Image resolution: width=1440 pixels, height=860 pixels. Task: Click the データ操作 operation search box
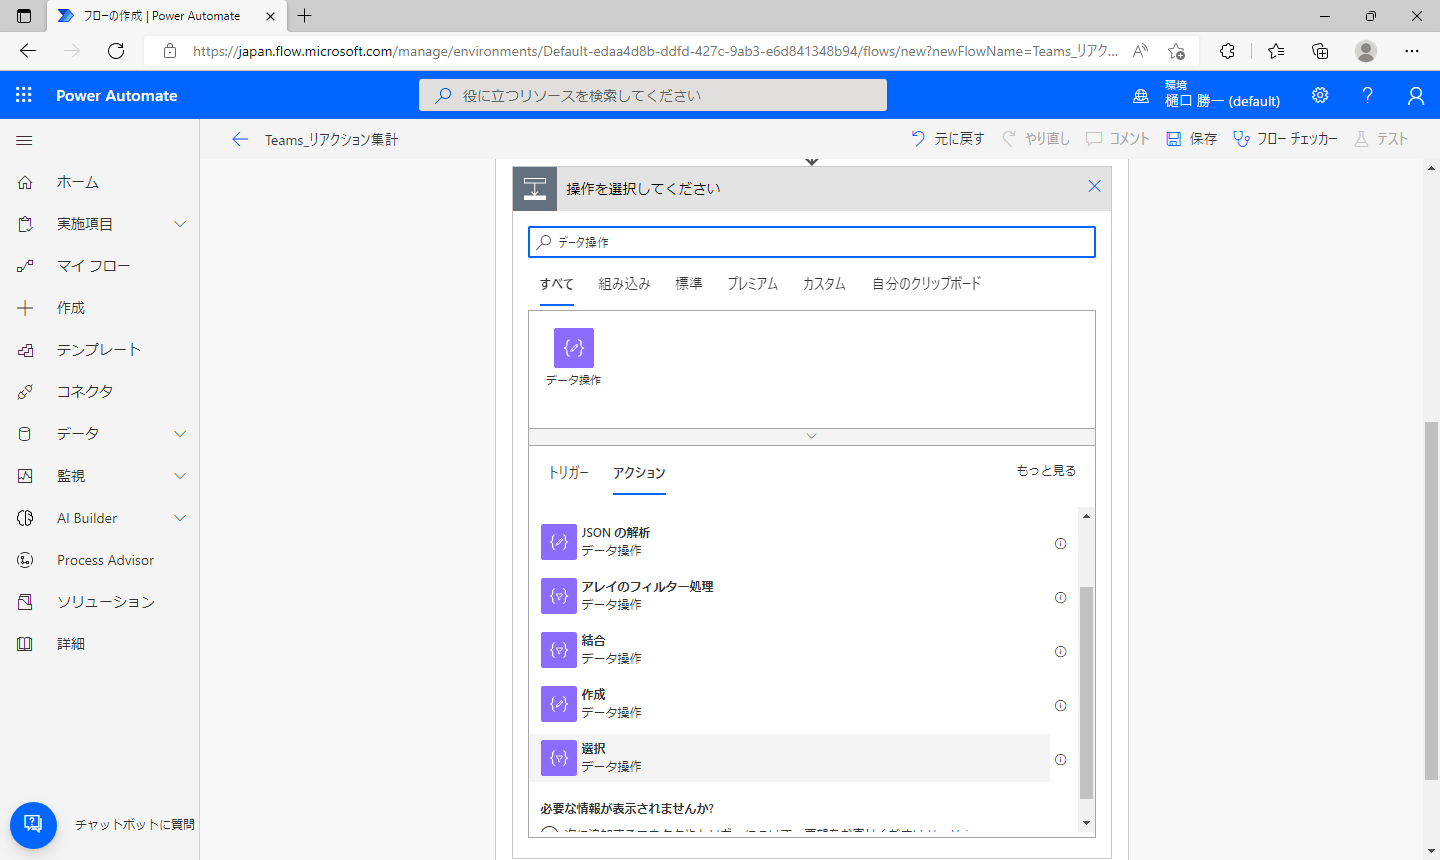tap(811, 242)
